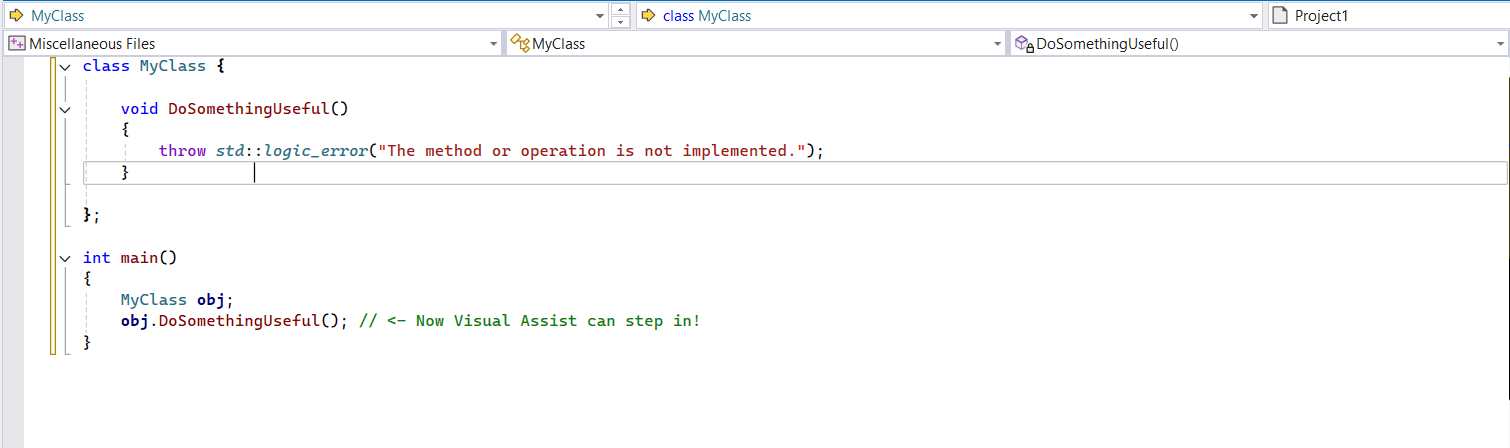
Task: Open the DoSomethingUseful() members dropdown
Action: [1500, 44]
